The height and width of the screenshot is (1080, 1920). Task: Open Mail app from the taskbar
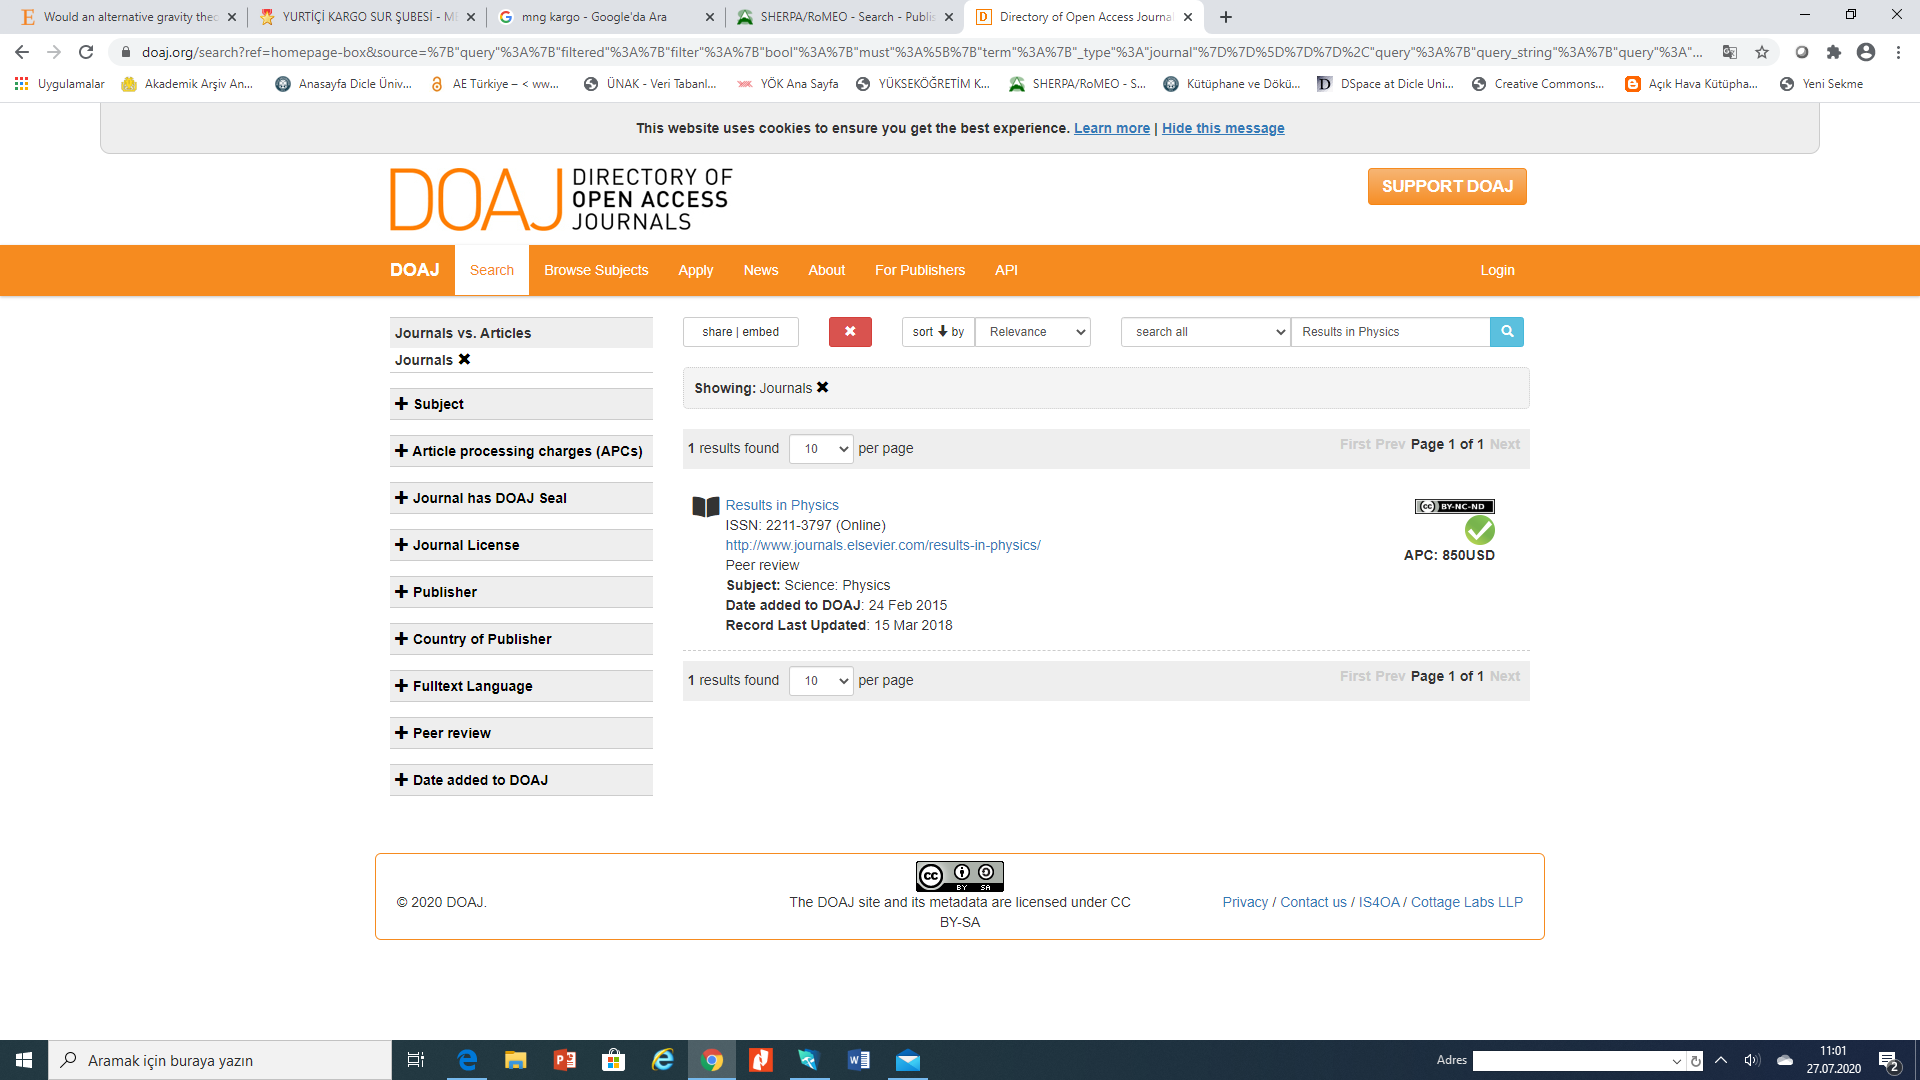908,1060
